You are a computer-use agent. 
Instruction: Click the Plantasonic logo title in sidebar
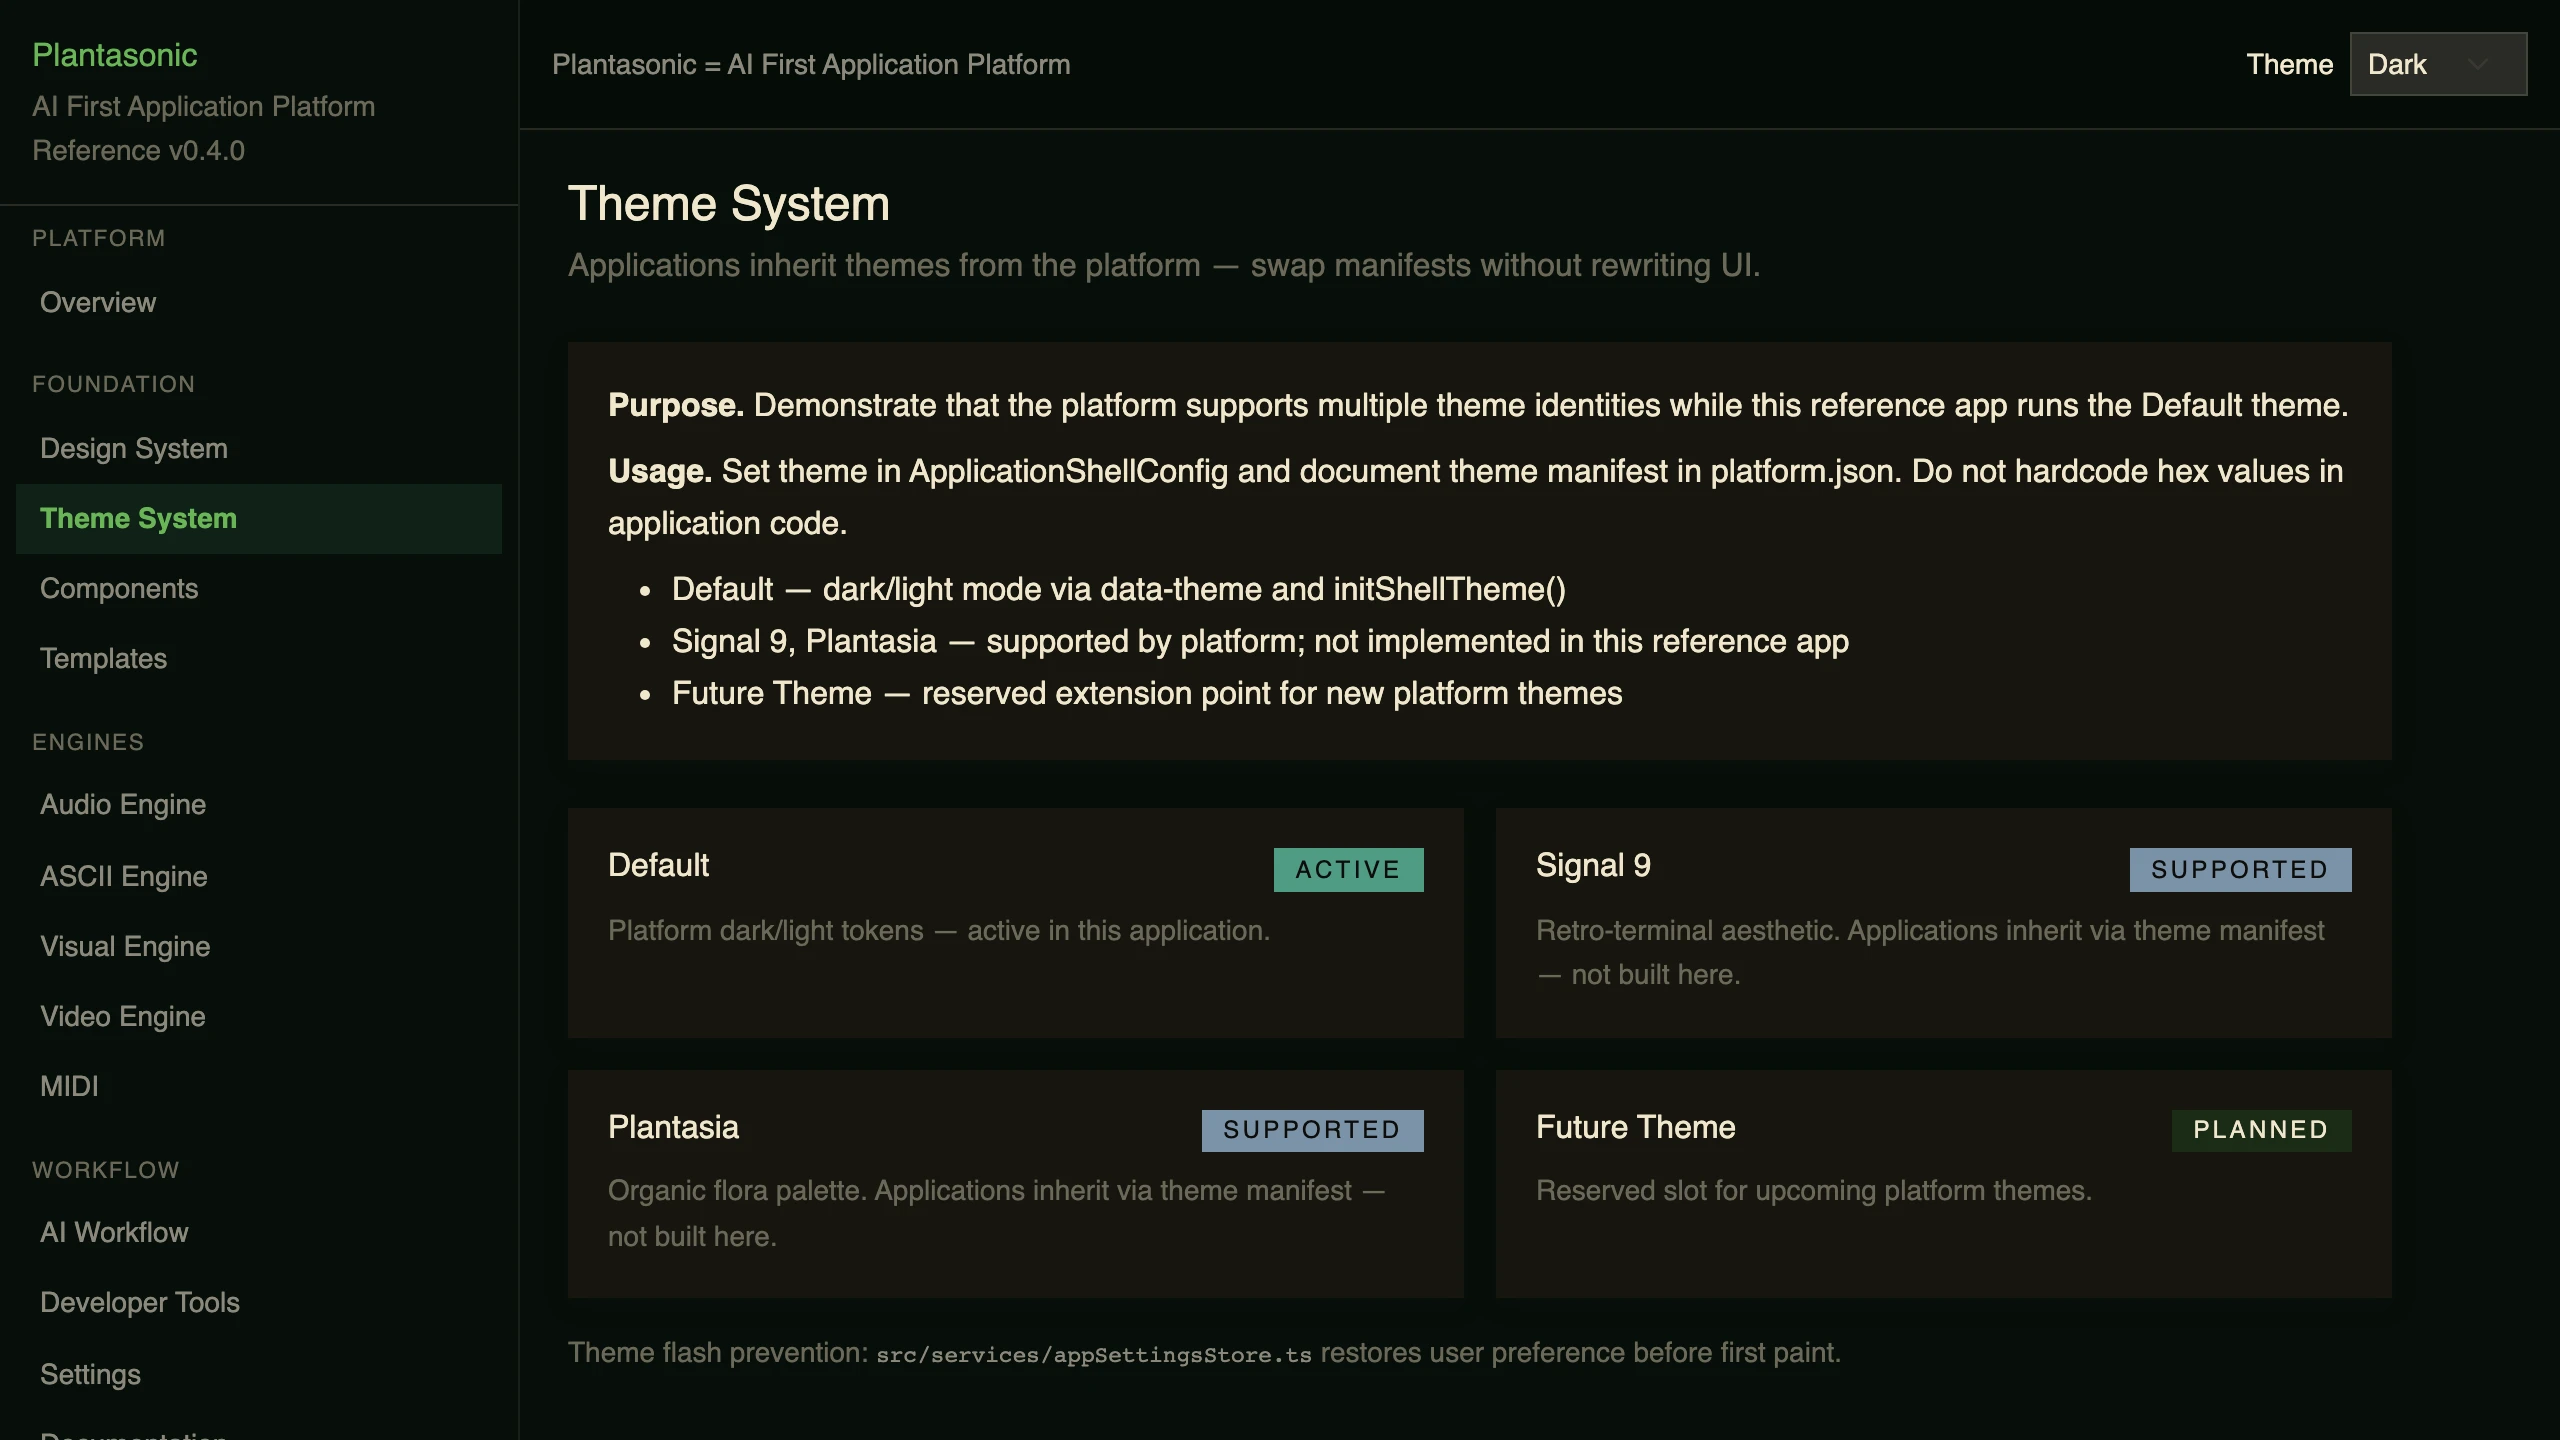tap(115, 55)
